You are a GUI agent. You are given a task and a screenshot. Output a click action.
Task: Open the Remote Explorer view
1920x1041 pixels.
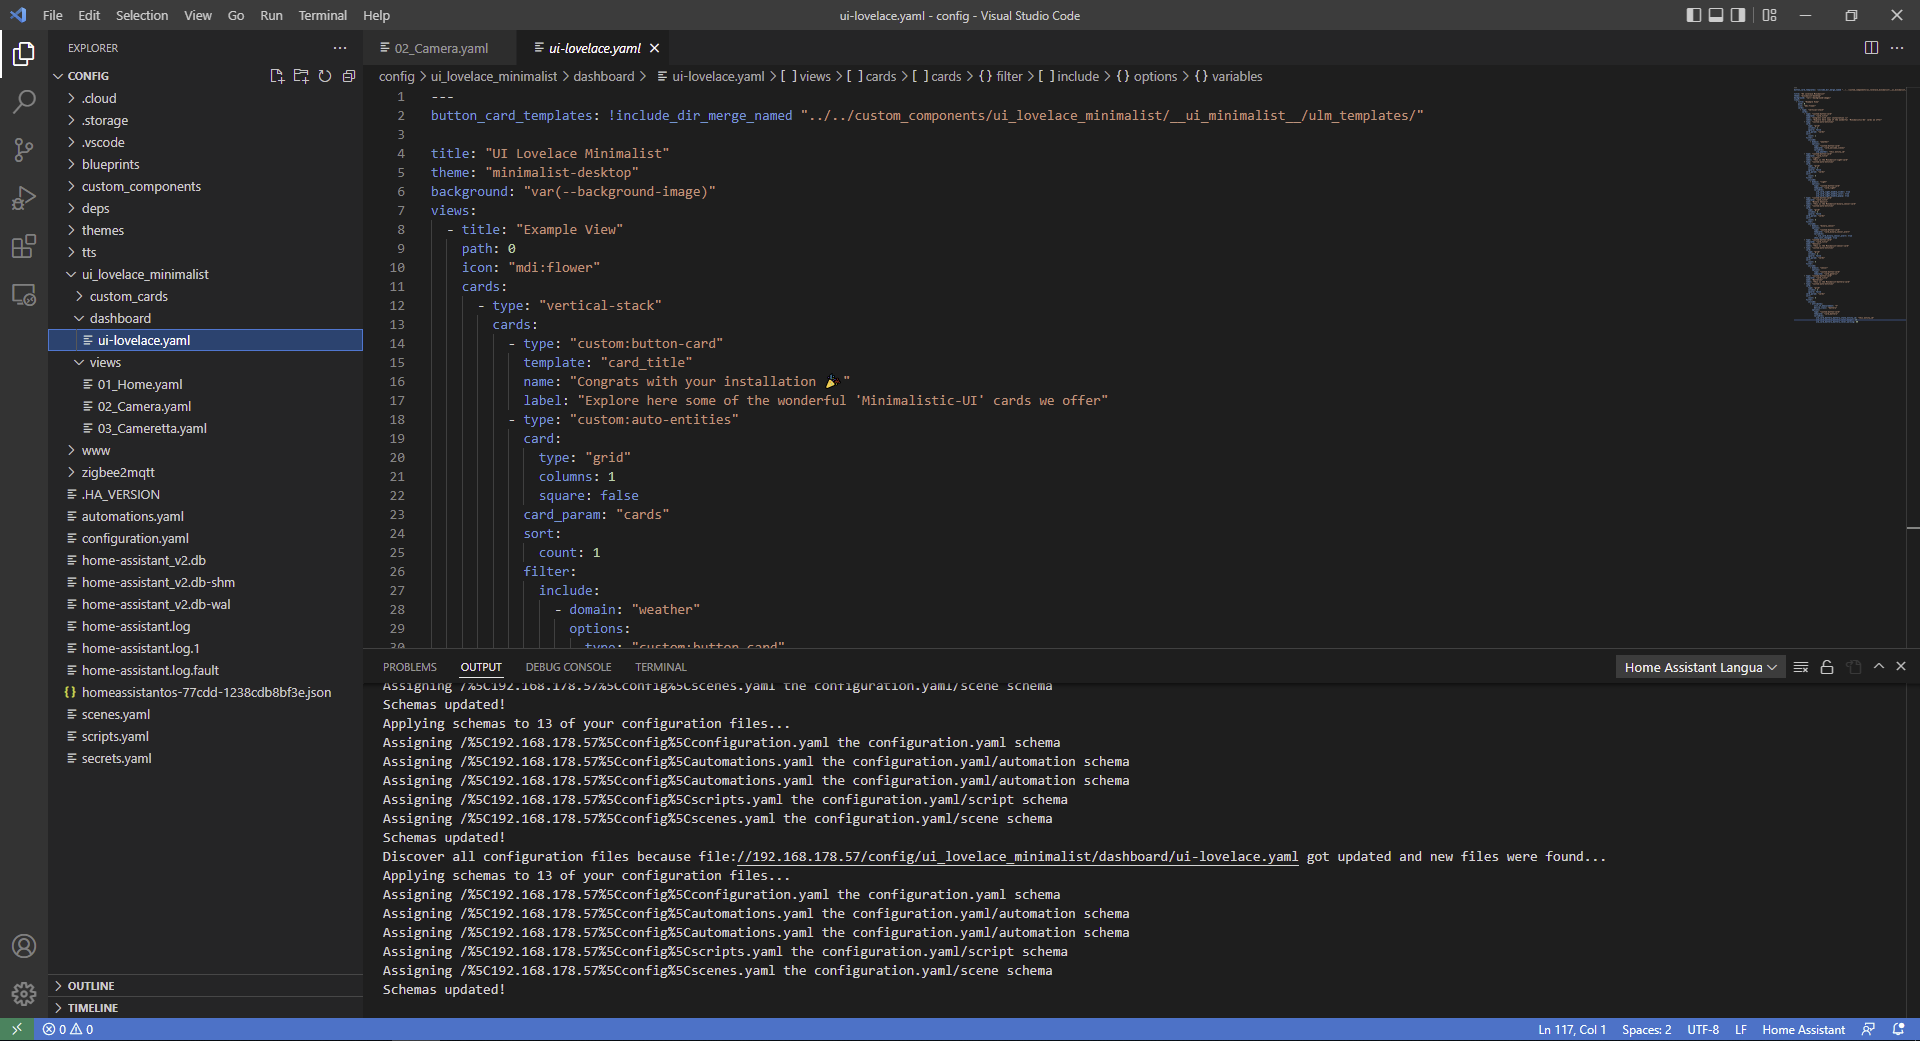(x=24, y=295)
